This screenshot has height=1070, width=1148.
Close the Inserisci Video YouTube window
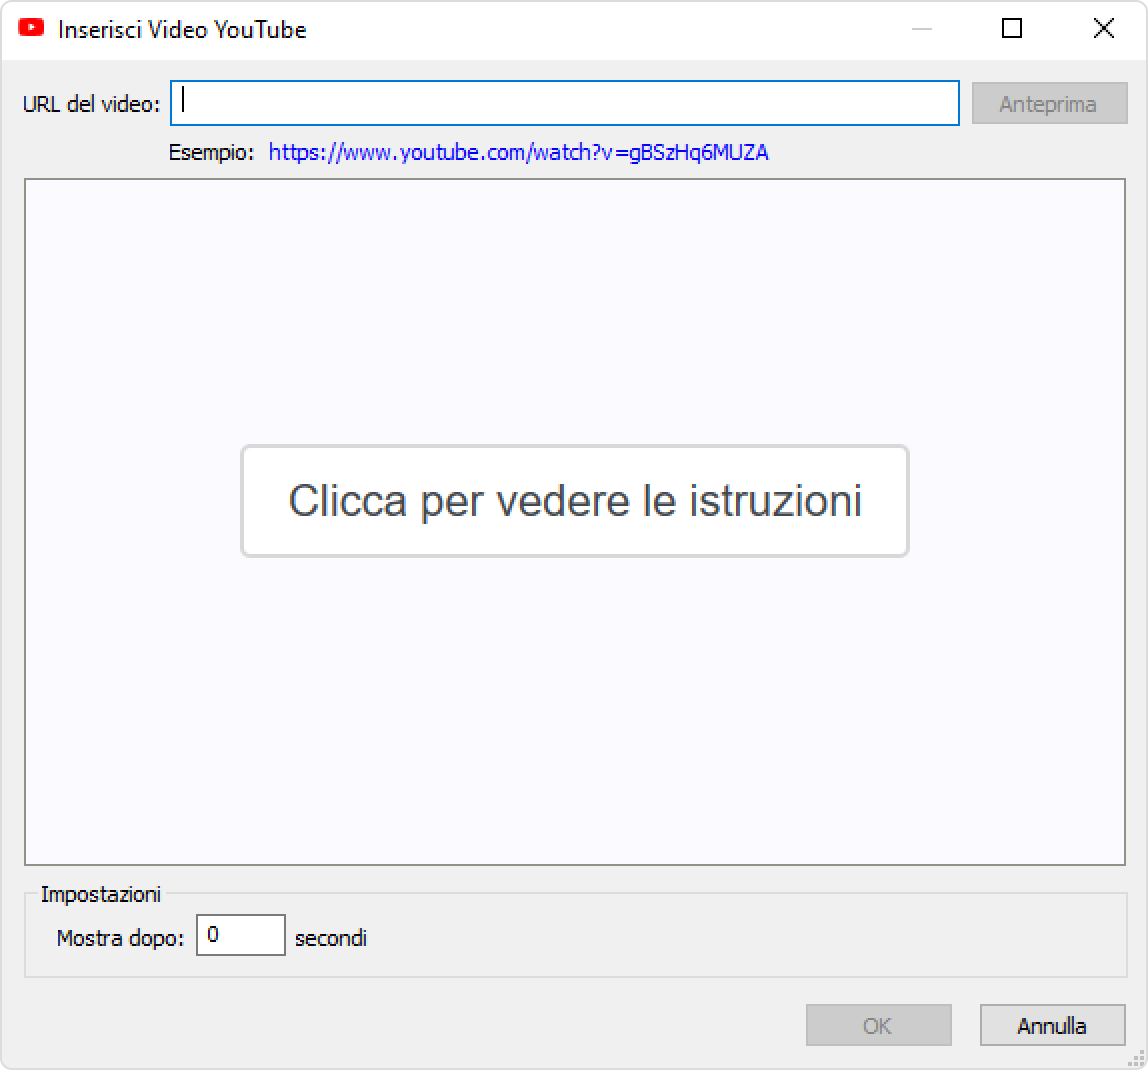[1103, 29]
